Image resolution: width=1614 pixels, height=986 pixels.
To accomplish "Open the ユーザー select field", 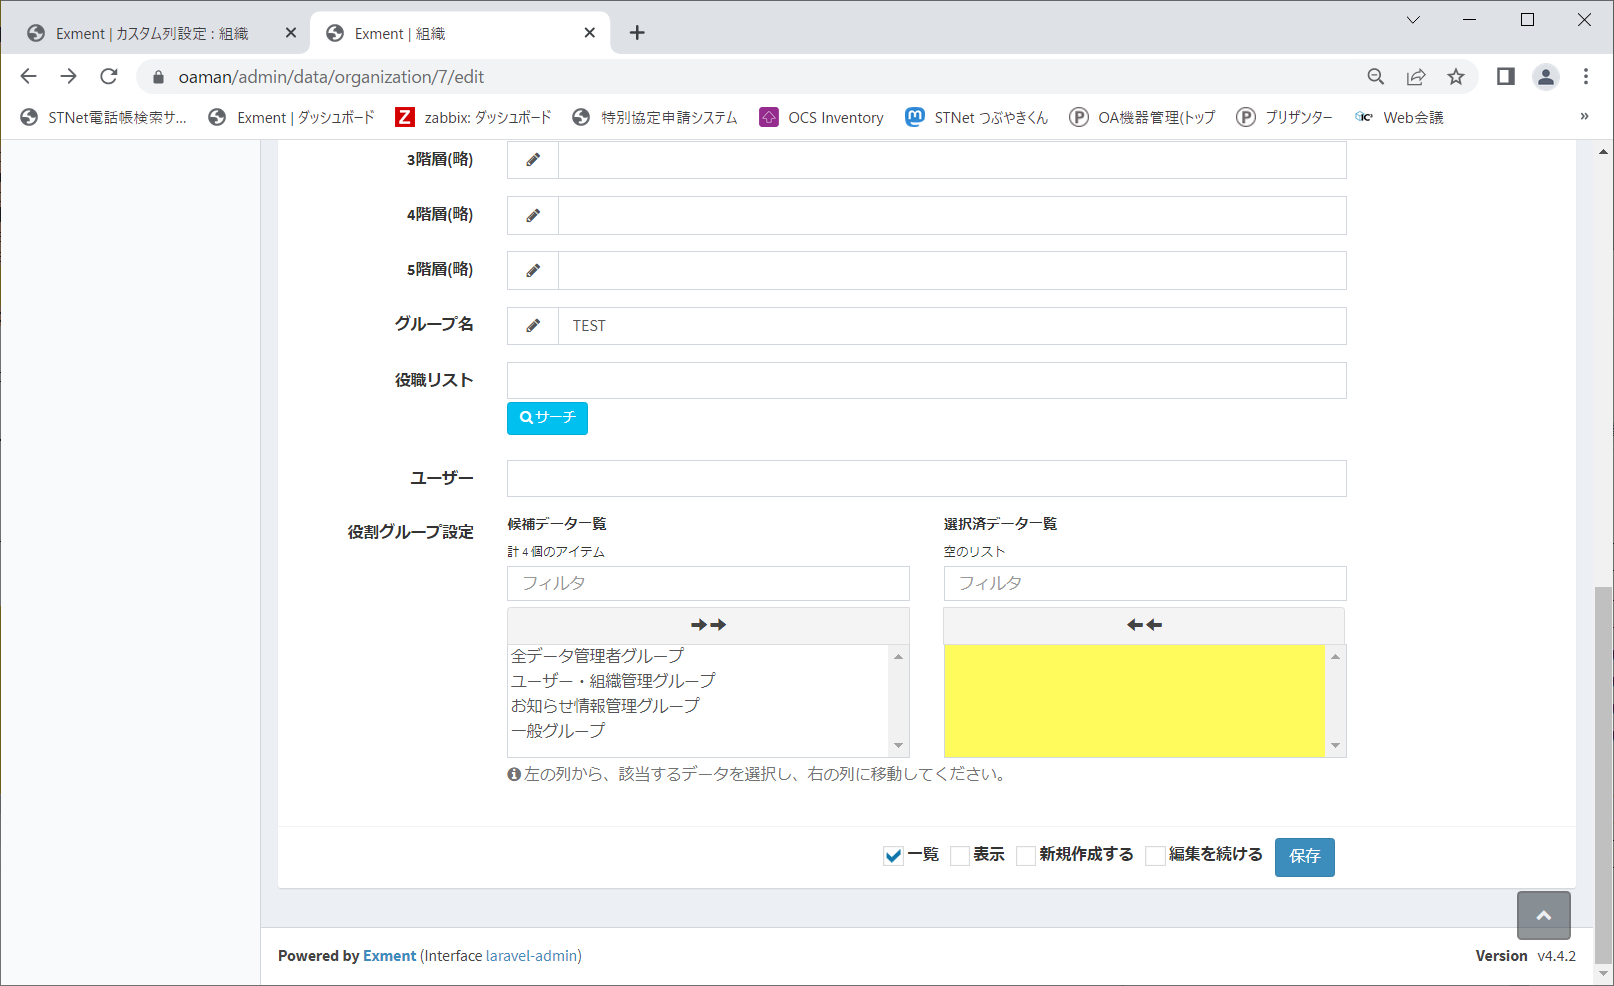I will pyautogui.click(x=926, y=478).
